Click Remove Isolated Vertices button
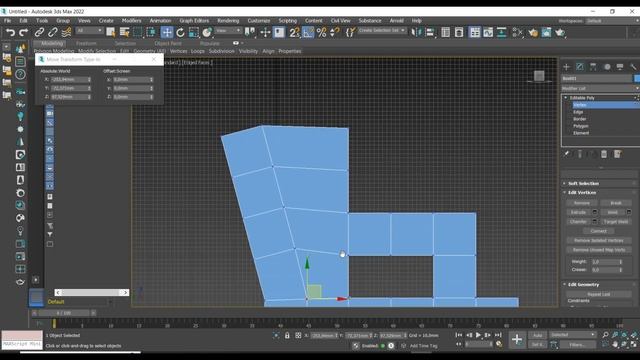 point(598,240)
